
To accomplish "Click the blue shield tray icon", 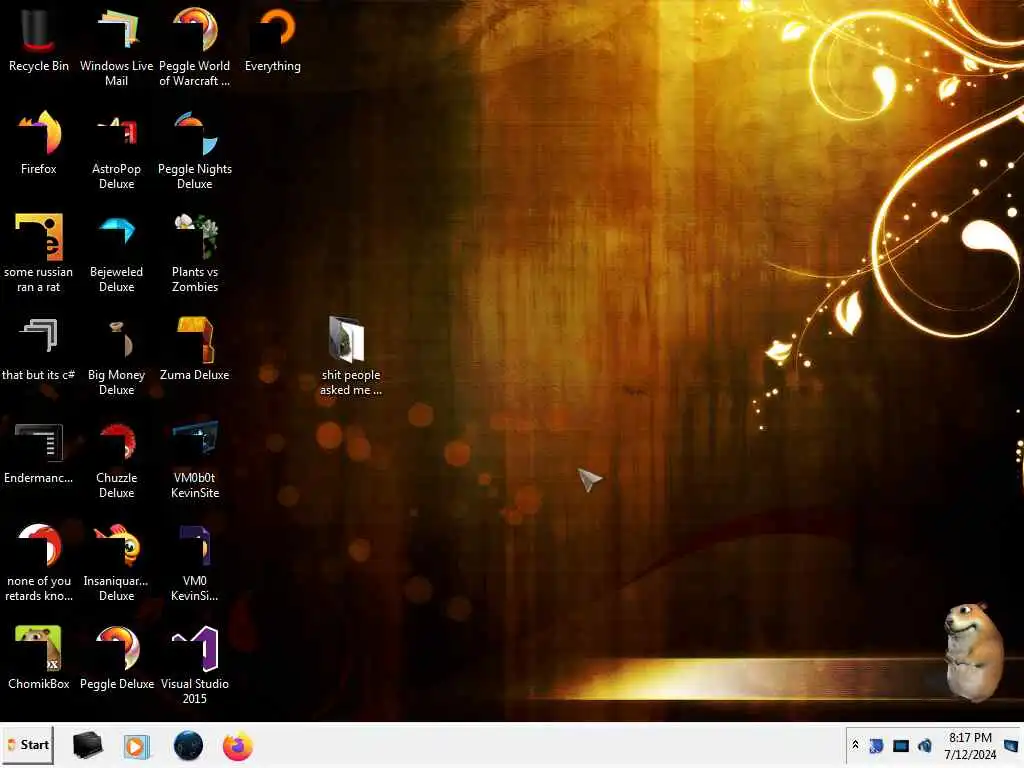I will 876,746.
